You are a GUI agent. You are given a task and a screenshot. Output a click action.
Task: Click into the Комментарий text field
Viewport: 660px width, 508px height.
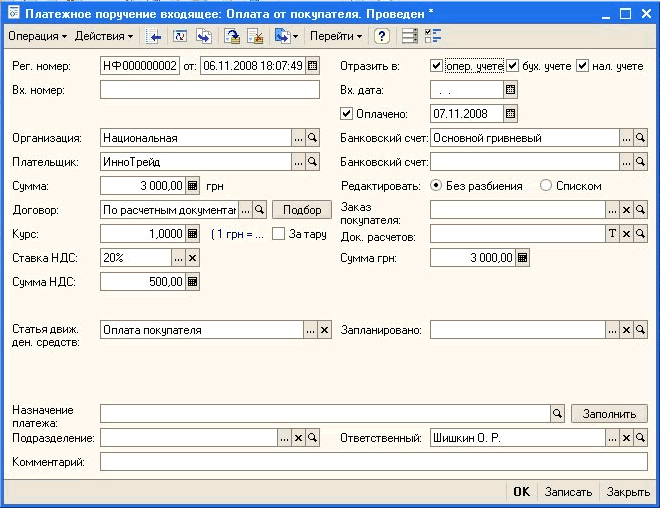coord(373,462)
